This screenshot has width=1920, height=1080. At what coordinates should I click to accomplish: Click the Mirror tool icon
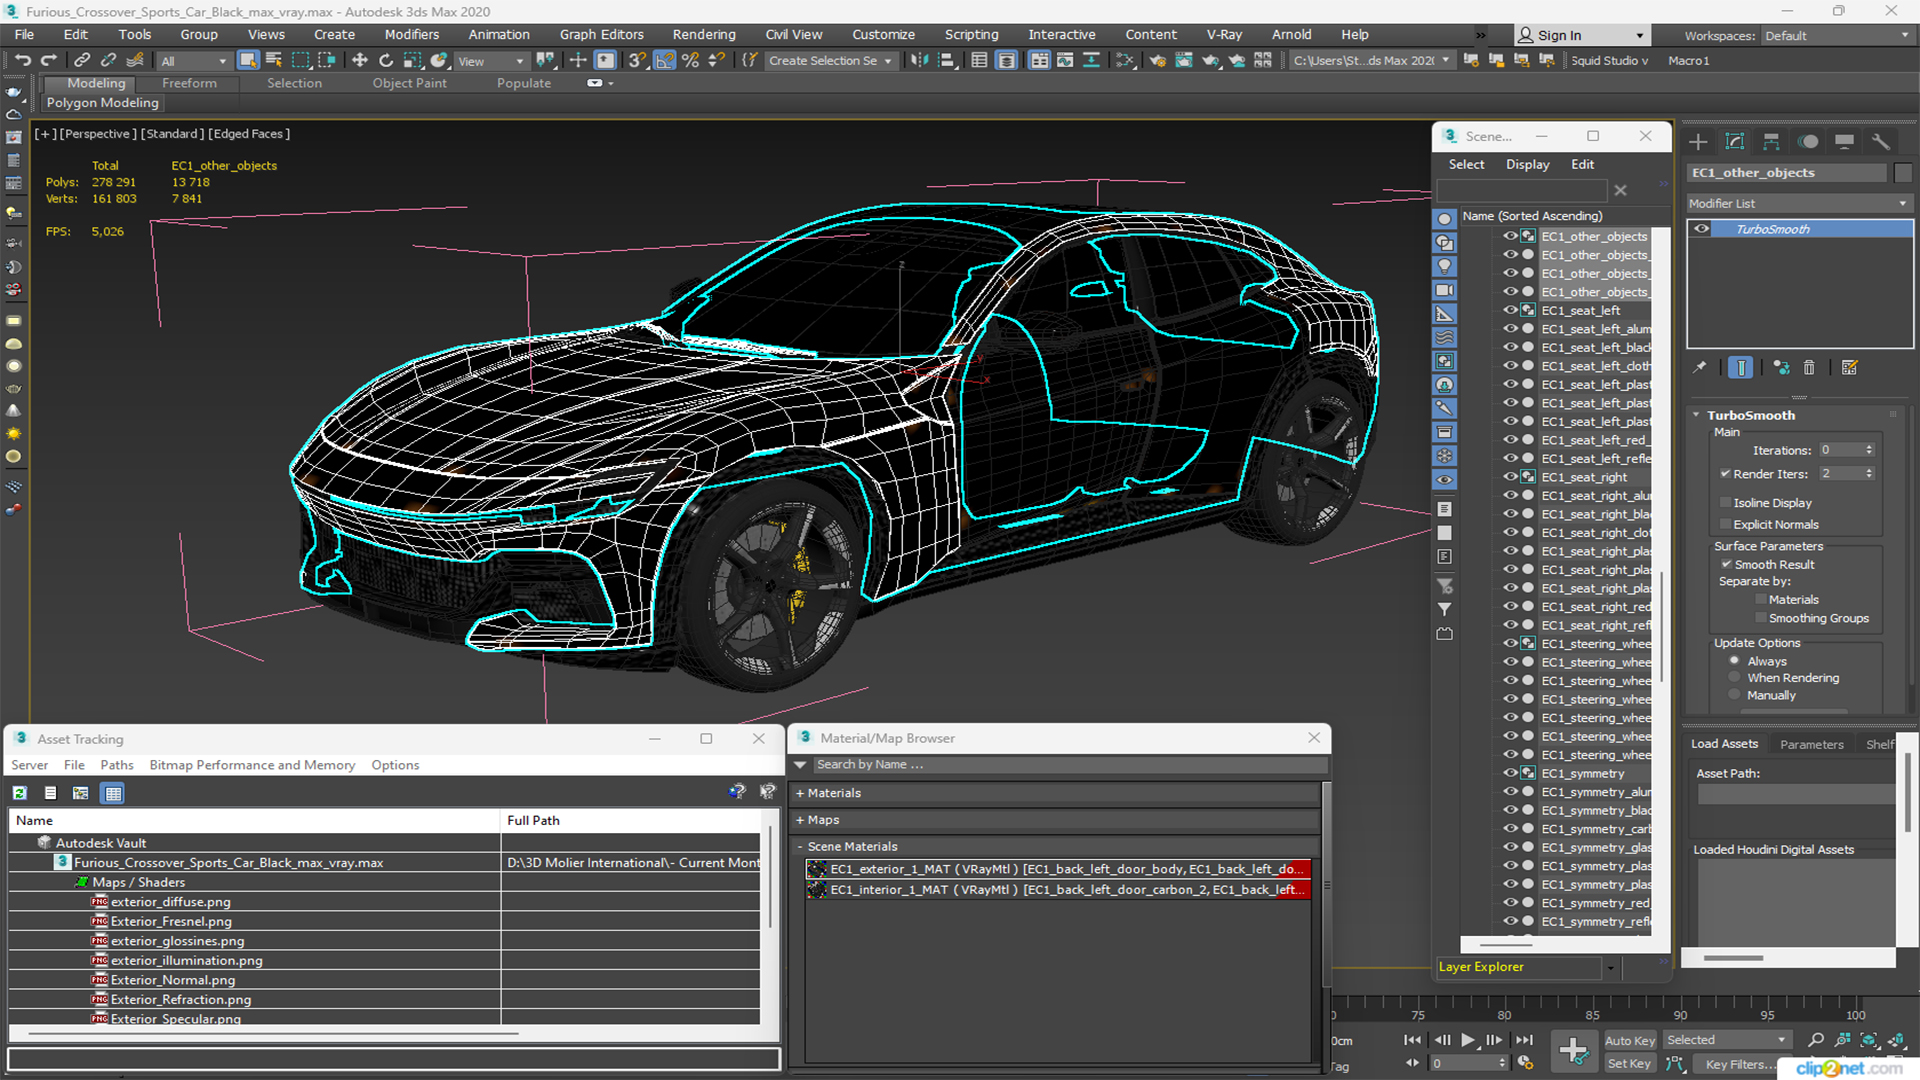[919, 61]
